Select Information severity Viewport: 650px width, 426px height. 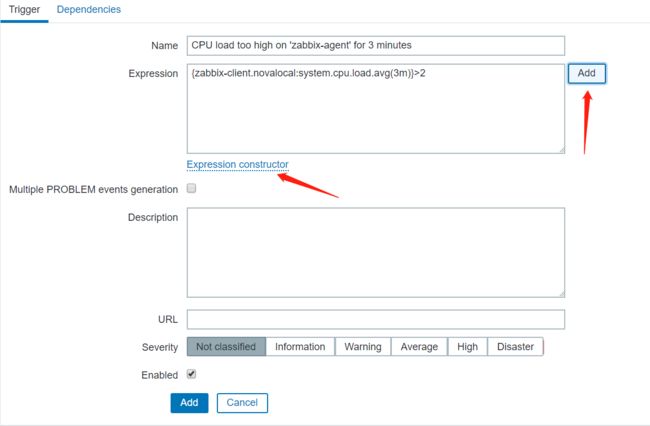point(300,346)
